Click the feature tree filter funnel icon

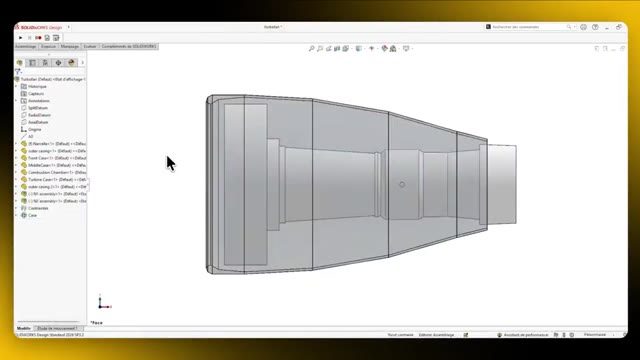coord(18,71)
